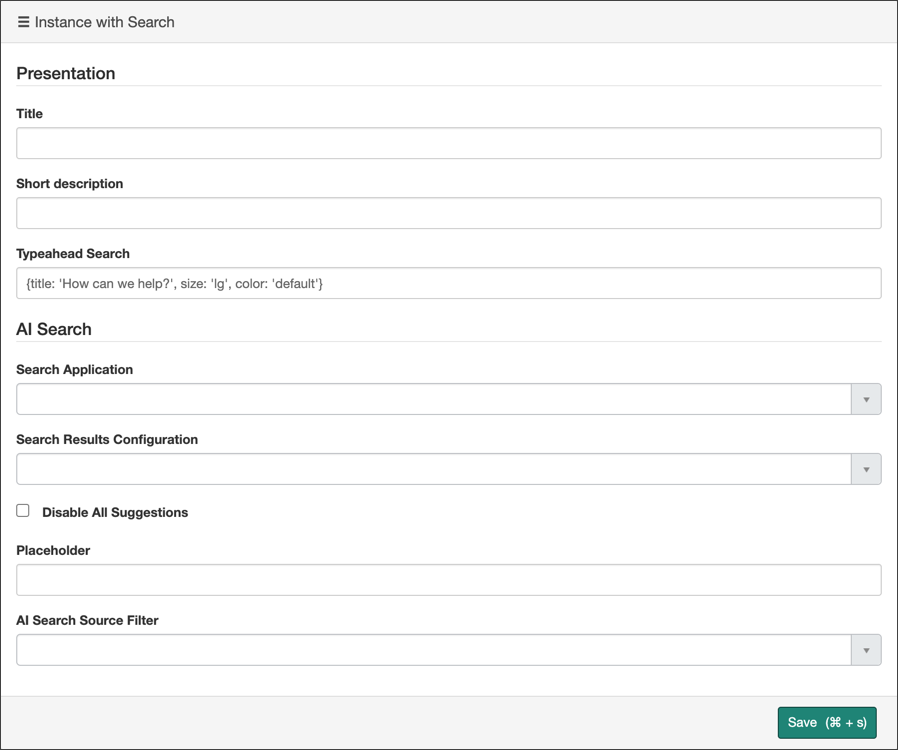Screen dimensions: 898x750
Task: Click the Typeahead Search configuration field
Action: [x=448, y=283]
